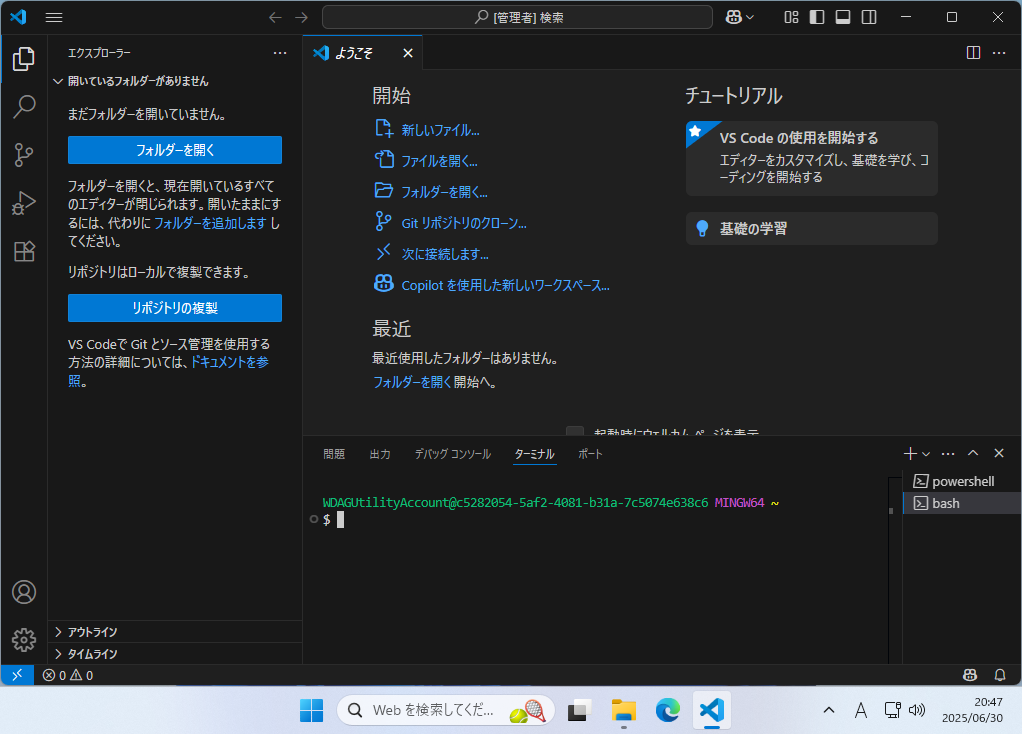Viewport: 1022px width, 734px height.
Task: Click the command center search box
Action: 517,18
